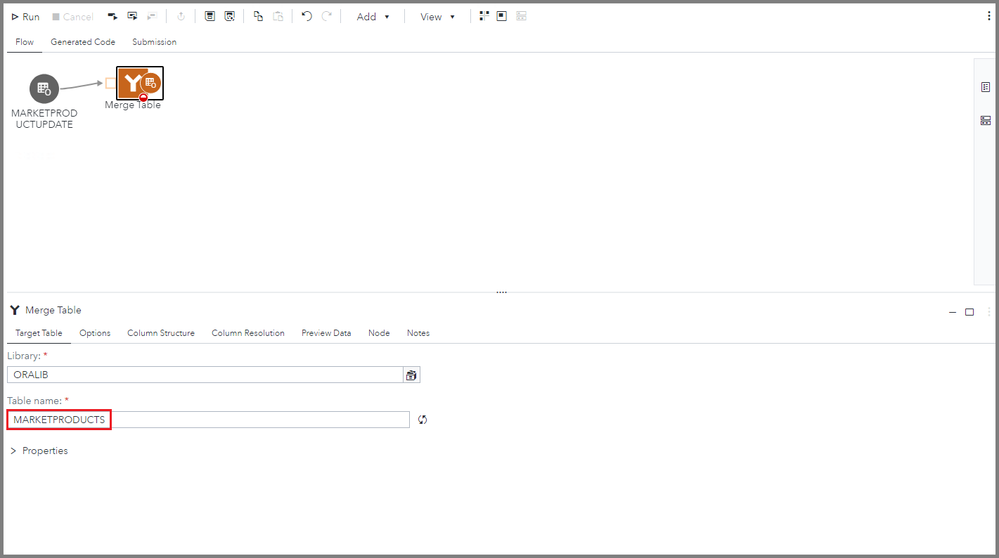Run the flow
Viewport: 999px width, 558px height.
25,17
